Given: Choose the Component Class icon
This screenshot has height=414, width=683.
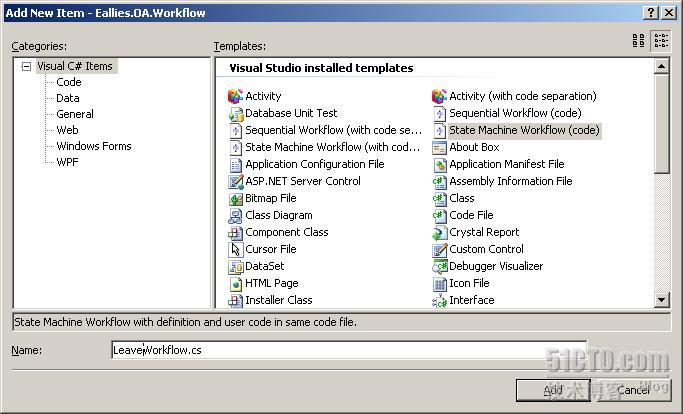Looking at the screenshot, I should click(235, 232).
